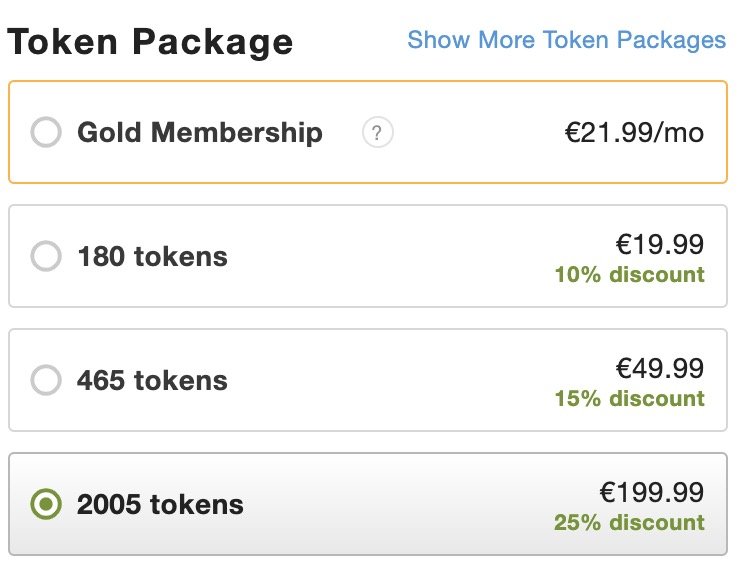Viewport: 740px width, 572px height.
Task: Click the 15% discount text
Action: 630,398
